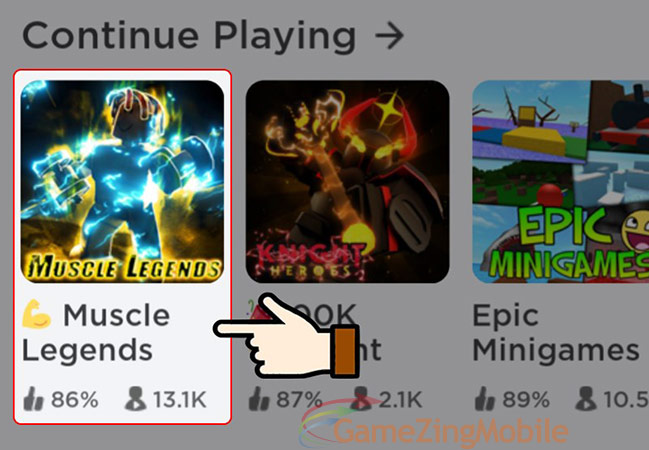Click the Muscle Legends yellow logo text
The width and height of the screenshot is (649, 450).
click(123, 266)
